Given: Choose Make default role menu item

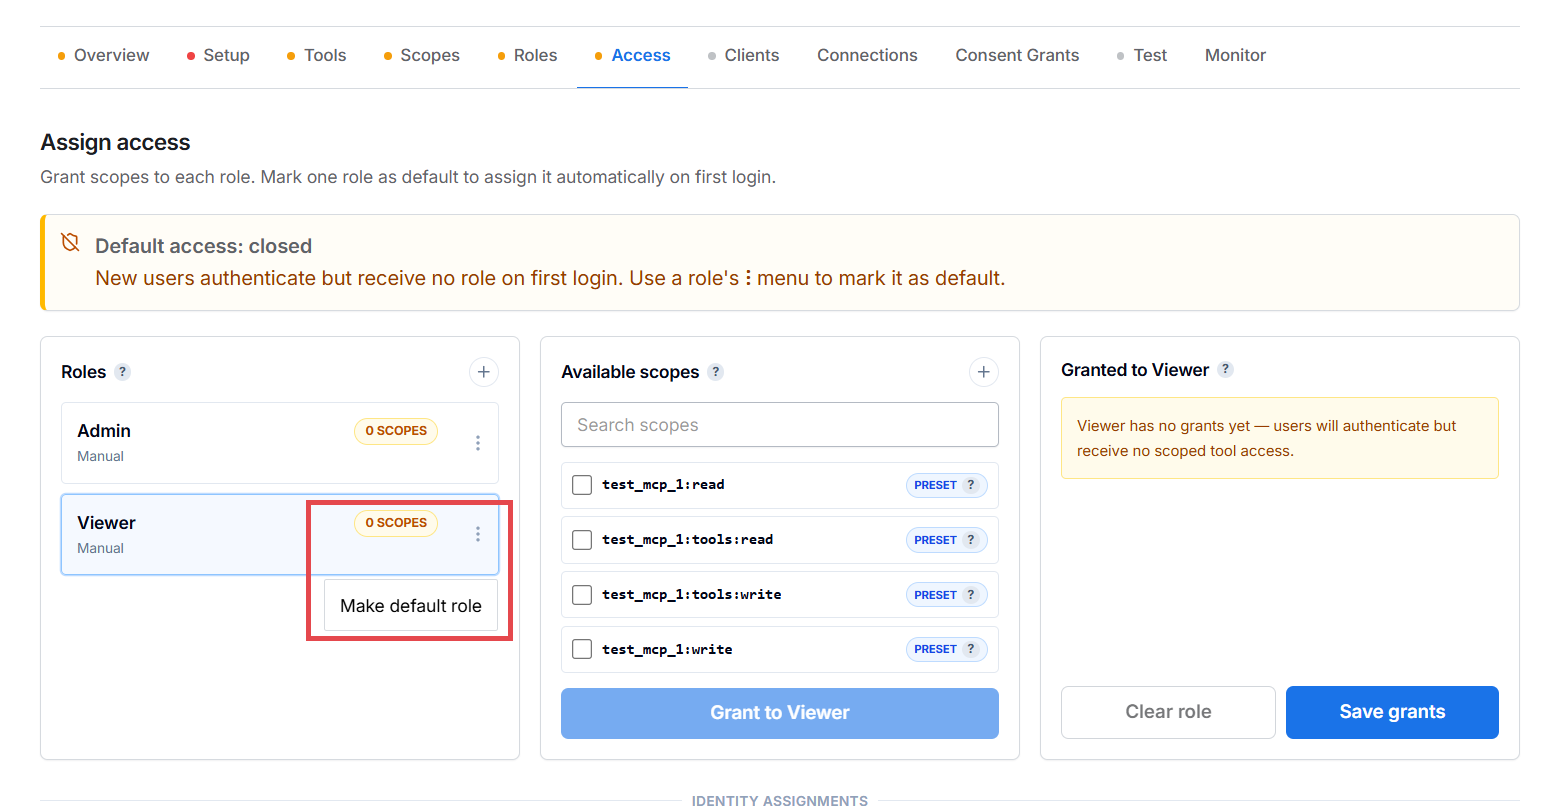Looking at the screenshot, I should 411,606.
